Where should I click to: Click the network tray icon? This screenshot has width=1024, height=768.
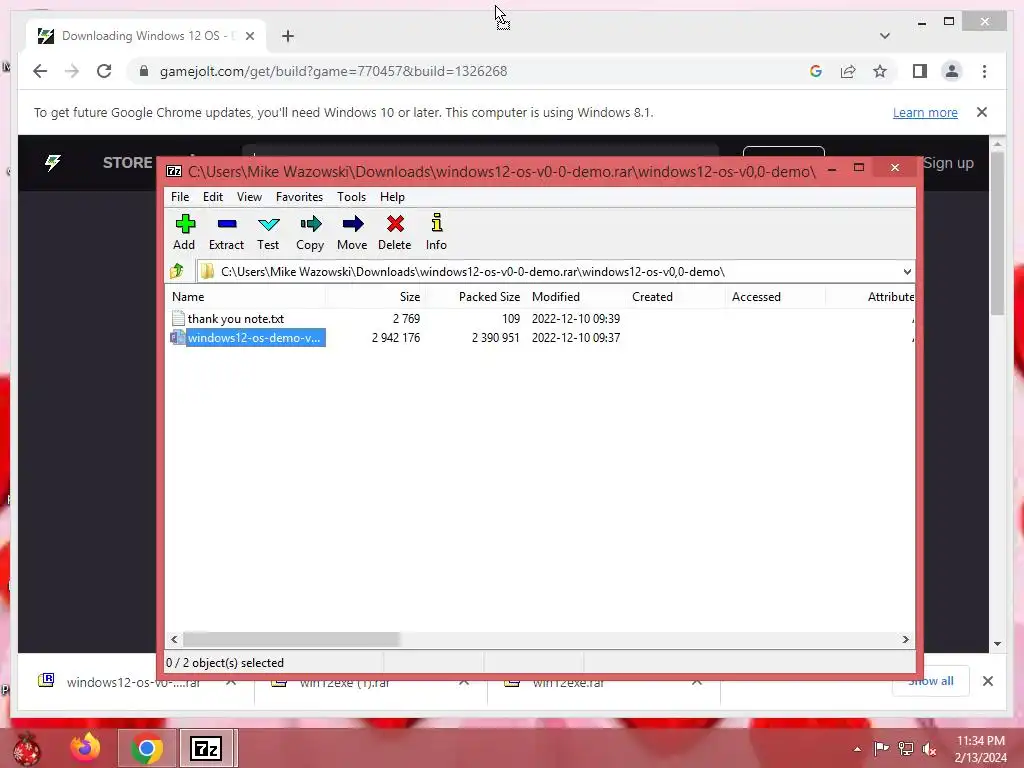[x=906, y=749]
